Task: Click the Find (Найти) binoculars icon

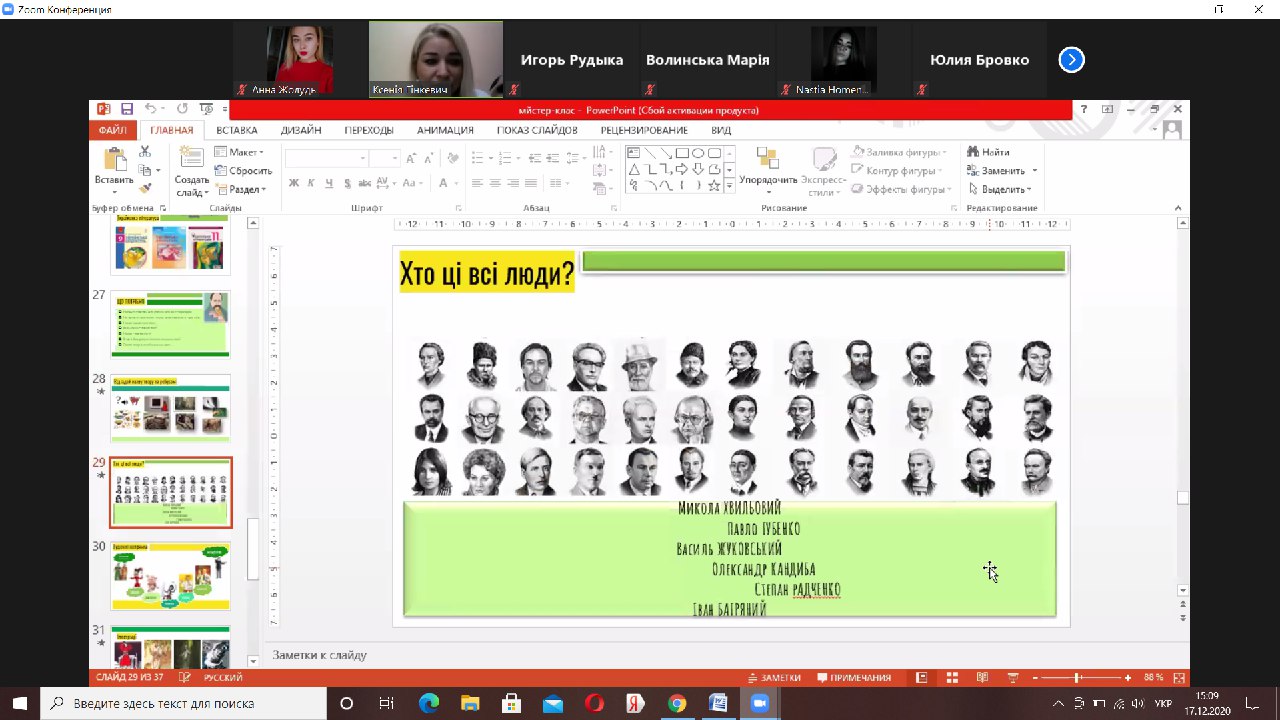Action: (x=973, y=152)
